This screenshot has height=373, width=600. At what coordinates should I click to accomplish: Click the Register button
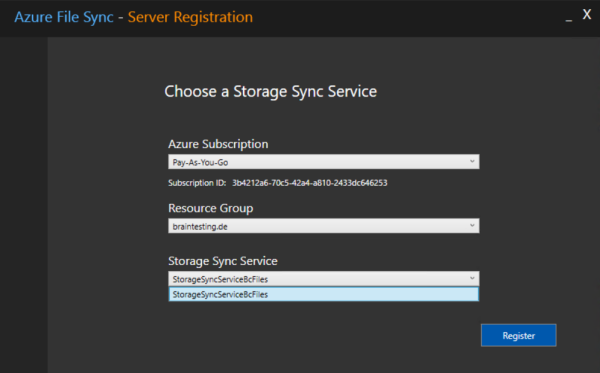click(518, 336)
